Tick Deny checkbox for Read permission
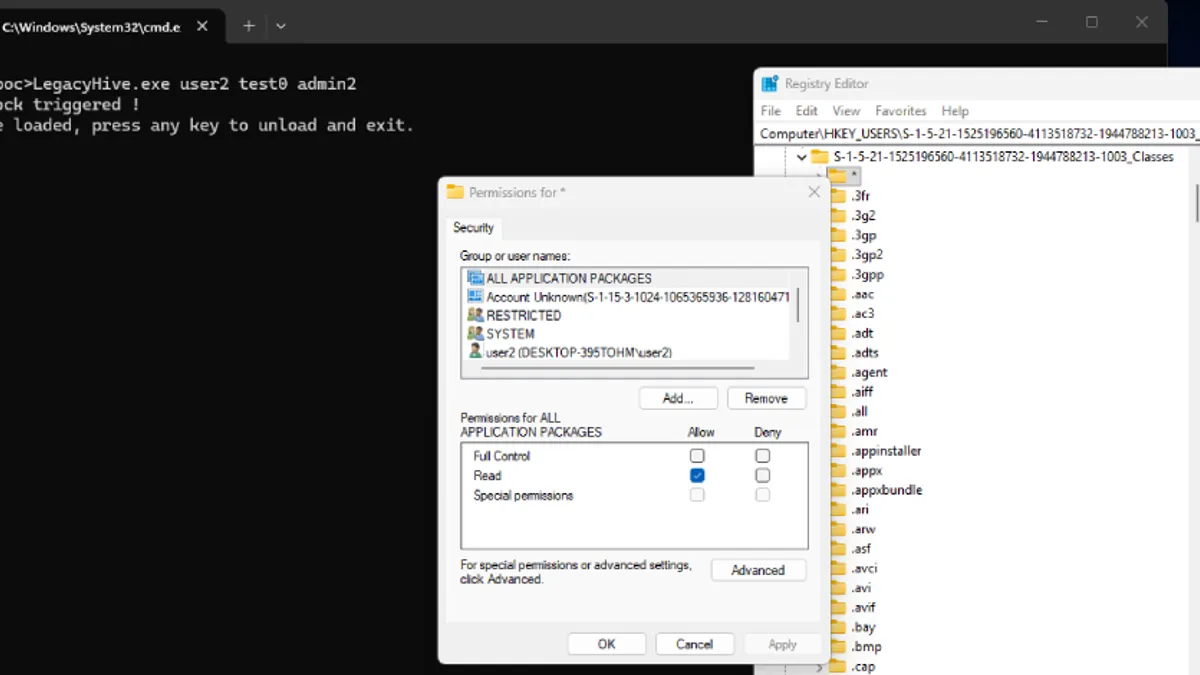This screenshot has height=675, width=1200. pos(763,475)
